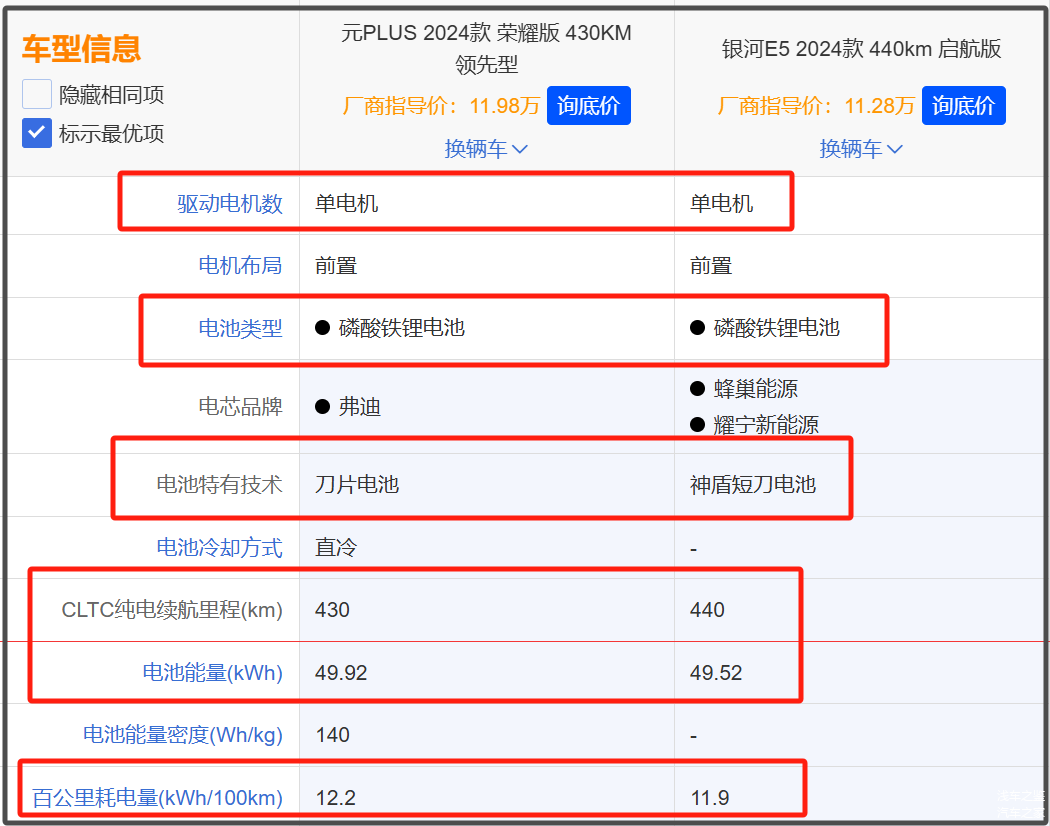Open the 银河E5 2024款 440km 启航版 title

pos(861,49)
